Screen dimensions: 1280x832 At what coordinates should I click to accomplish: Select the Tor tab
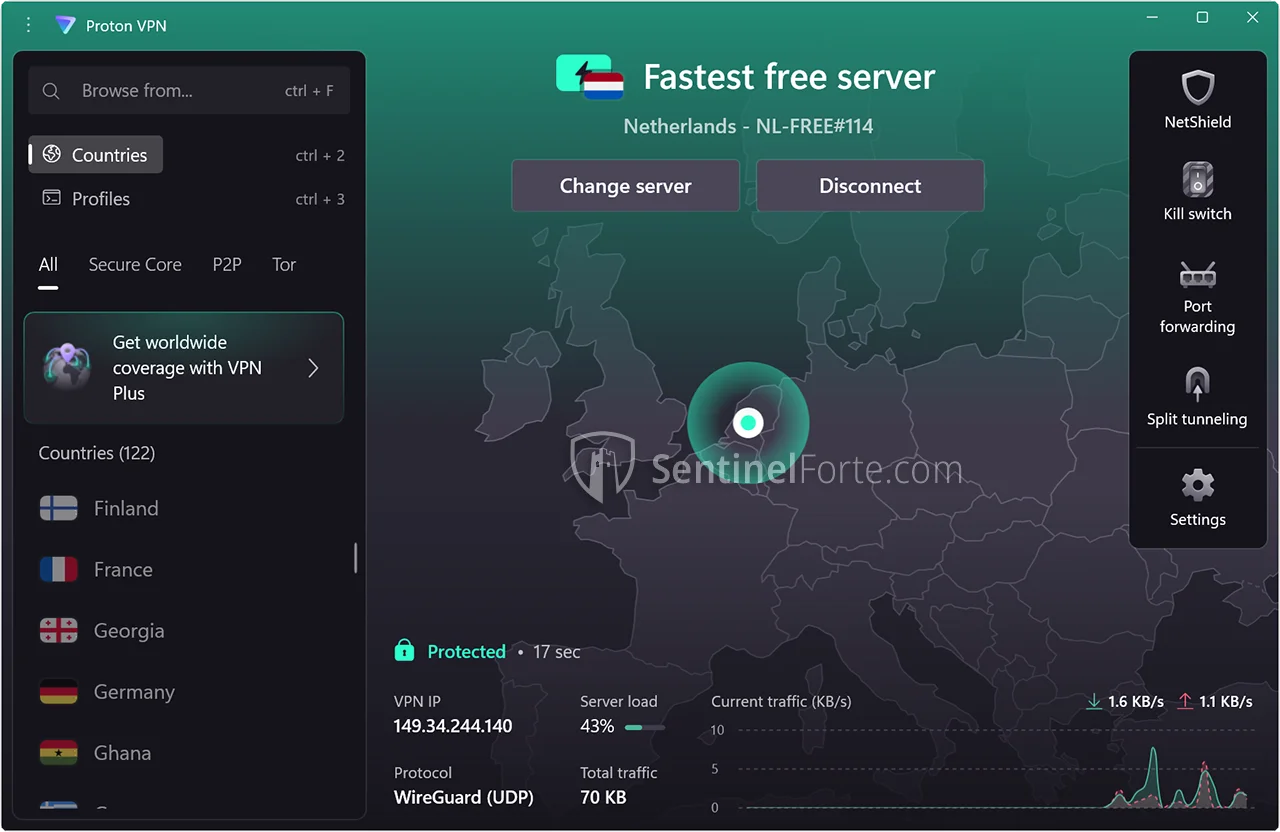pos(284,265)
